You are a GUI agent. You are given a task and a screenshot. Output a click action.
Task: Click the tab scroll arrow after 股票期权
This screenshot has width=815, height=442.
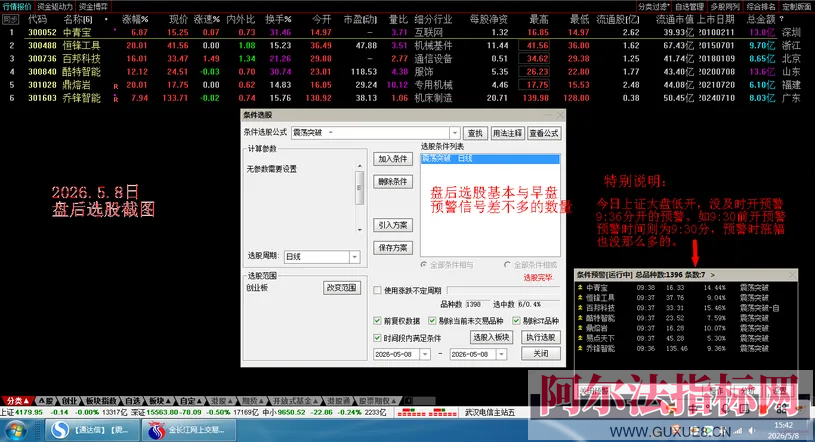pos(409,401)
